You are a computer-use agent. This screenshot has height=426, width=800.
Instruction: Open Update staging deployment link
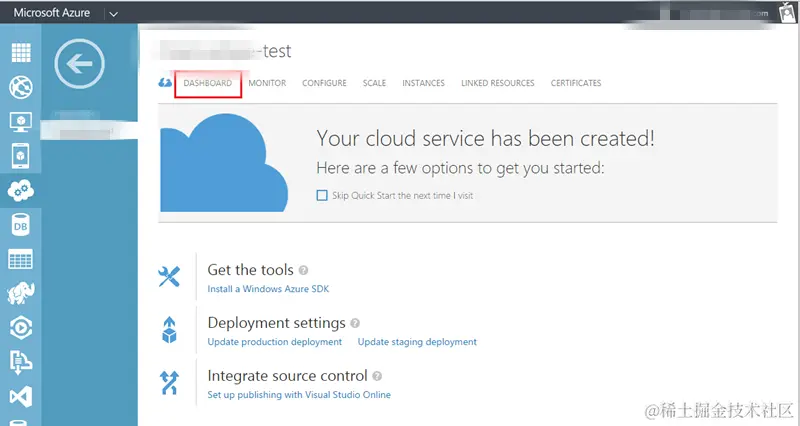[417, 342]
